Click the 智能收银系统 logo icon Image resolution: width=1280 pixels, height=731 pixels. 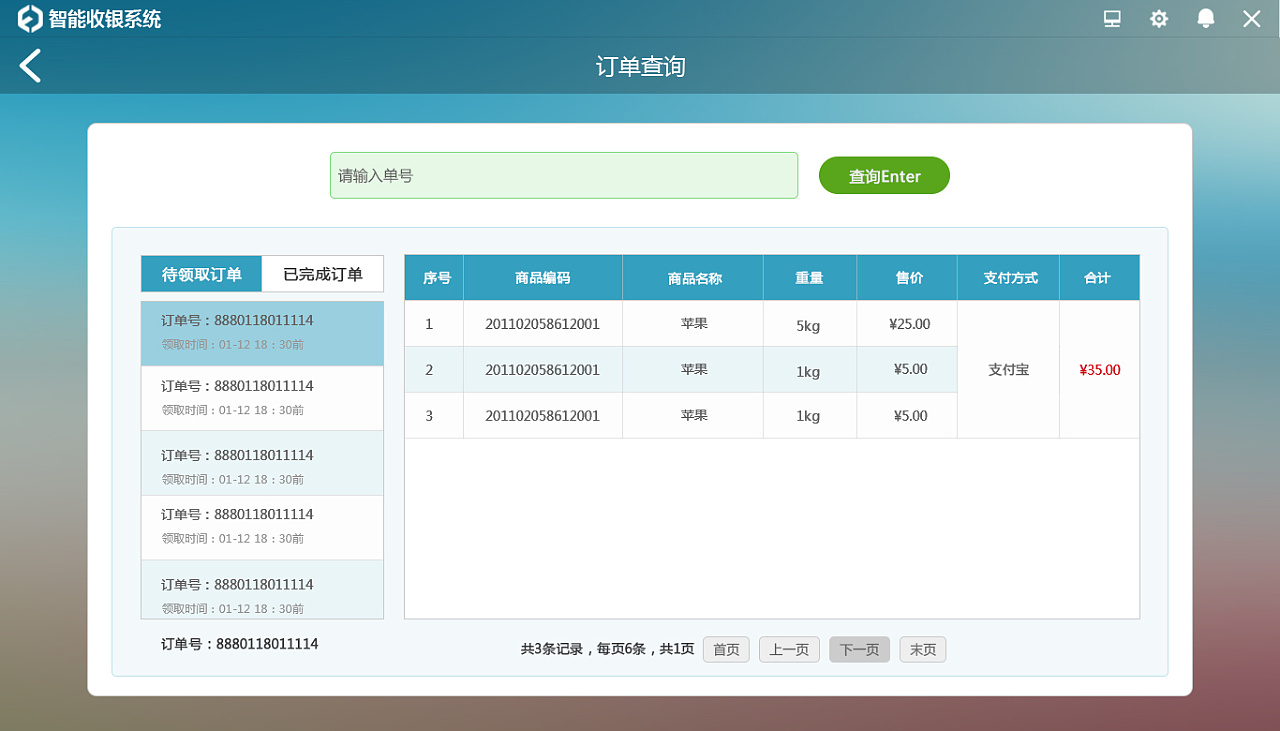click(x=30, y=18)
